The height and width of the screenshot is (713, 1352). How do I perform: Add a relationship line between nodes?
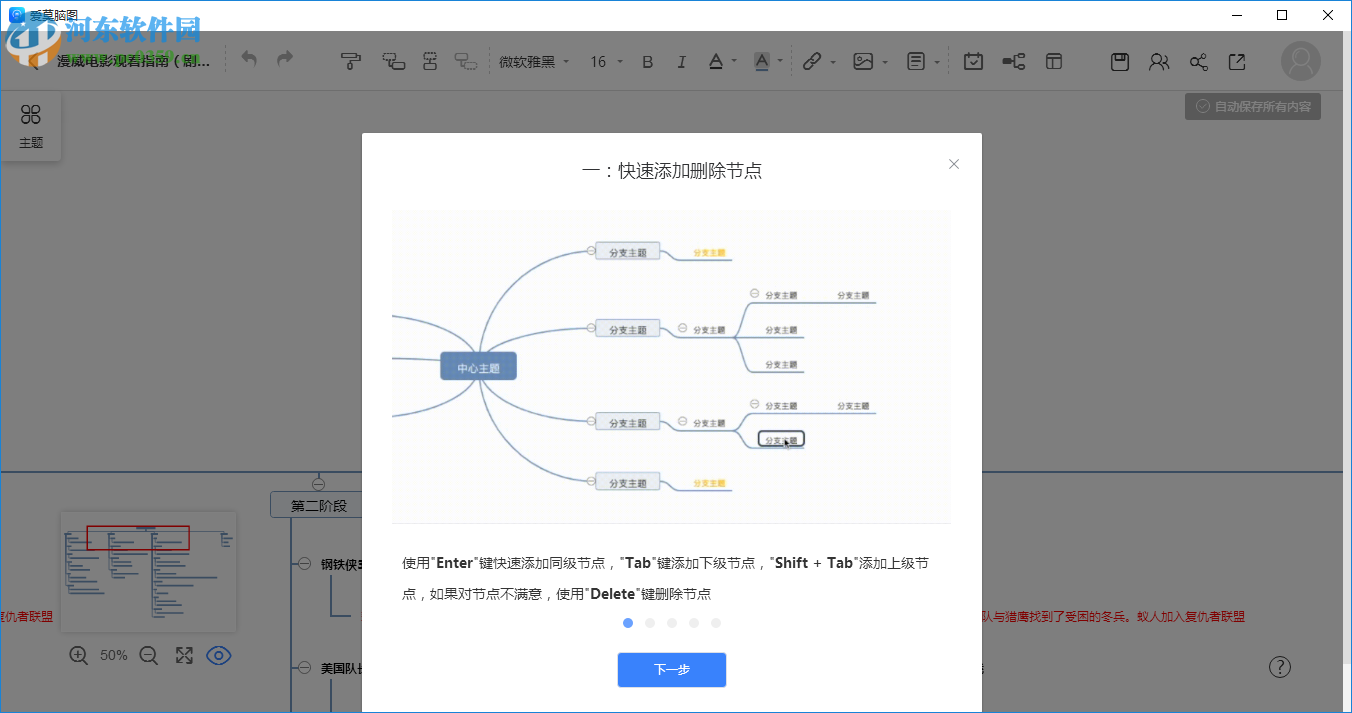pyautogui.click(x=1013, y=61)
